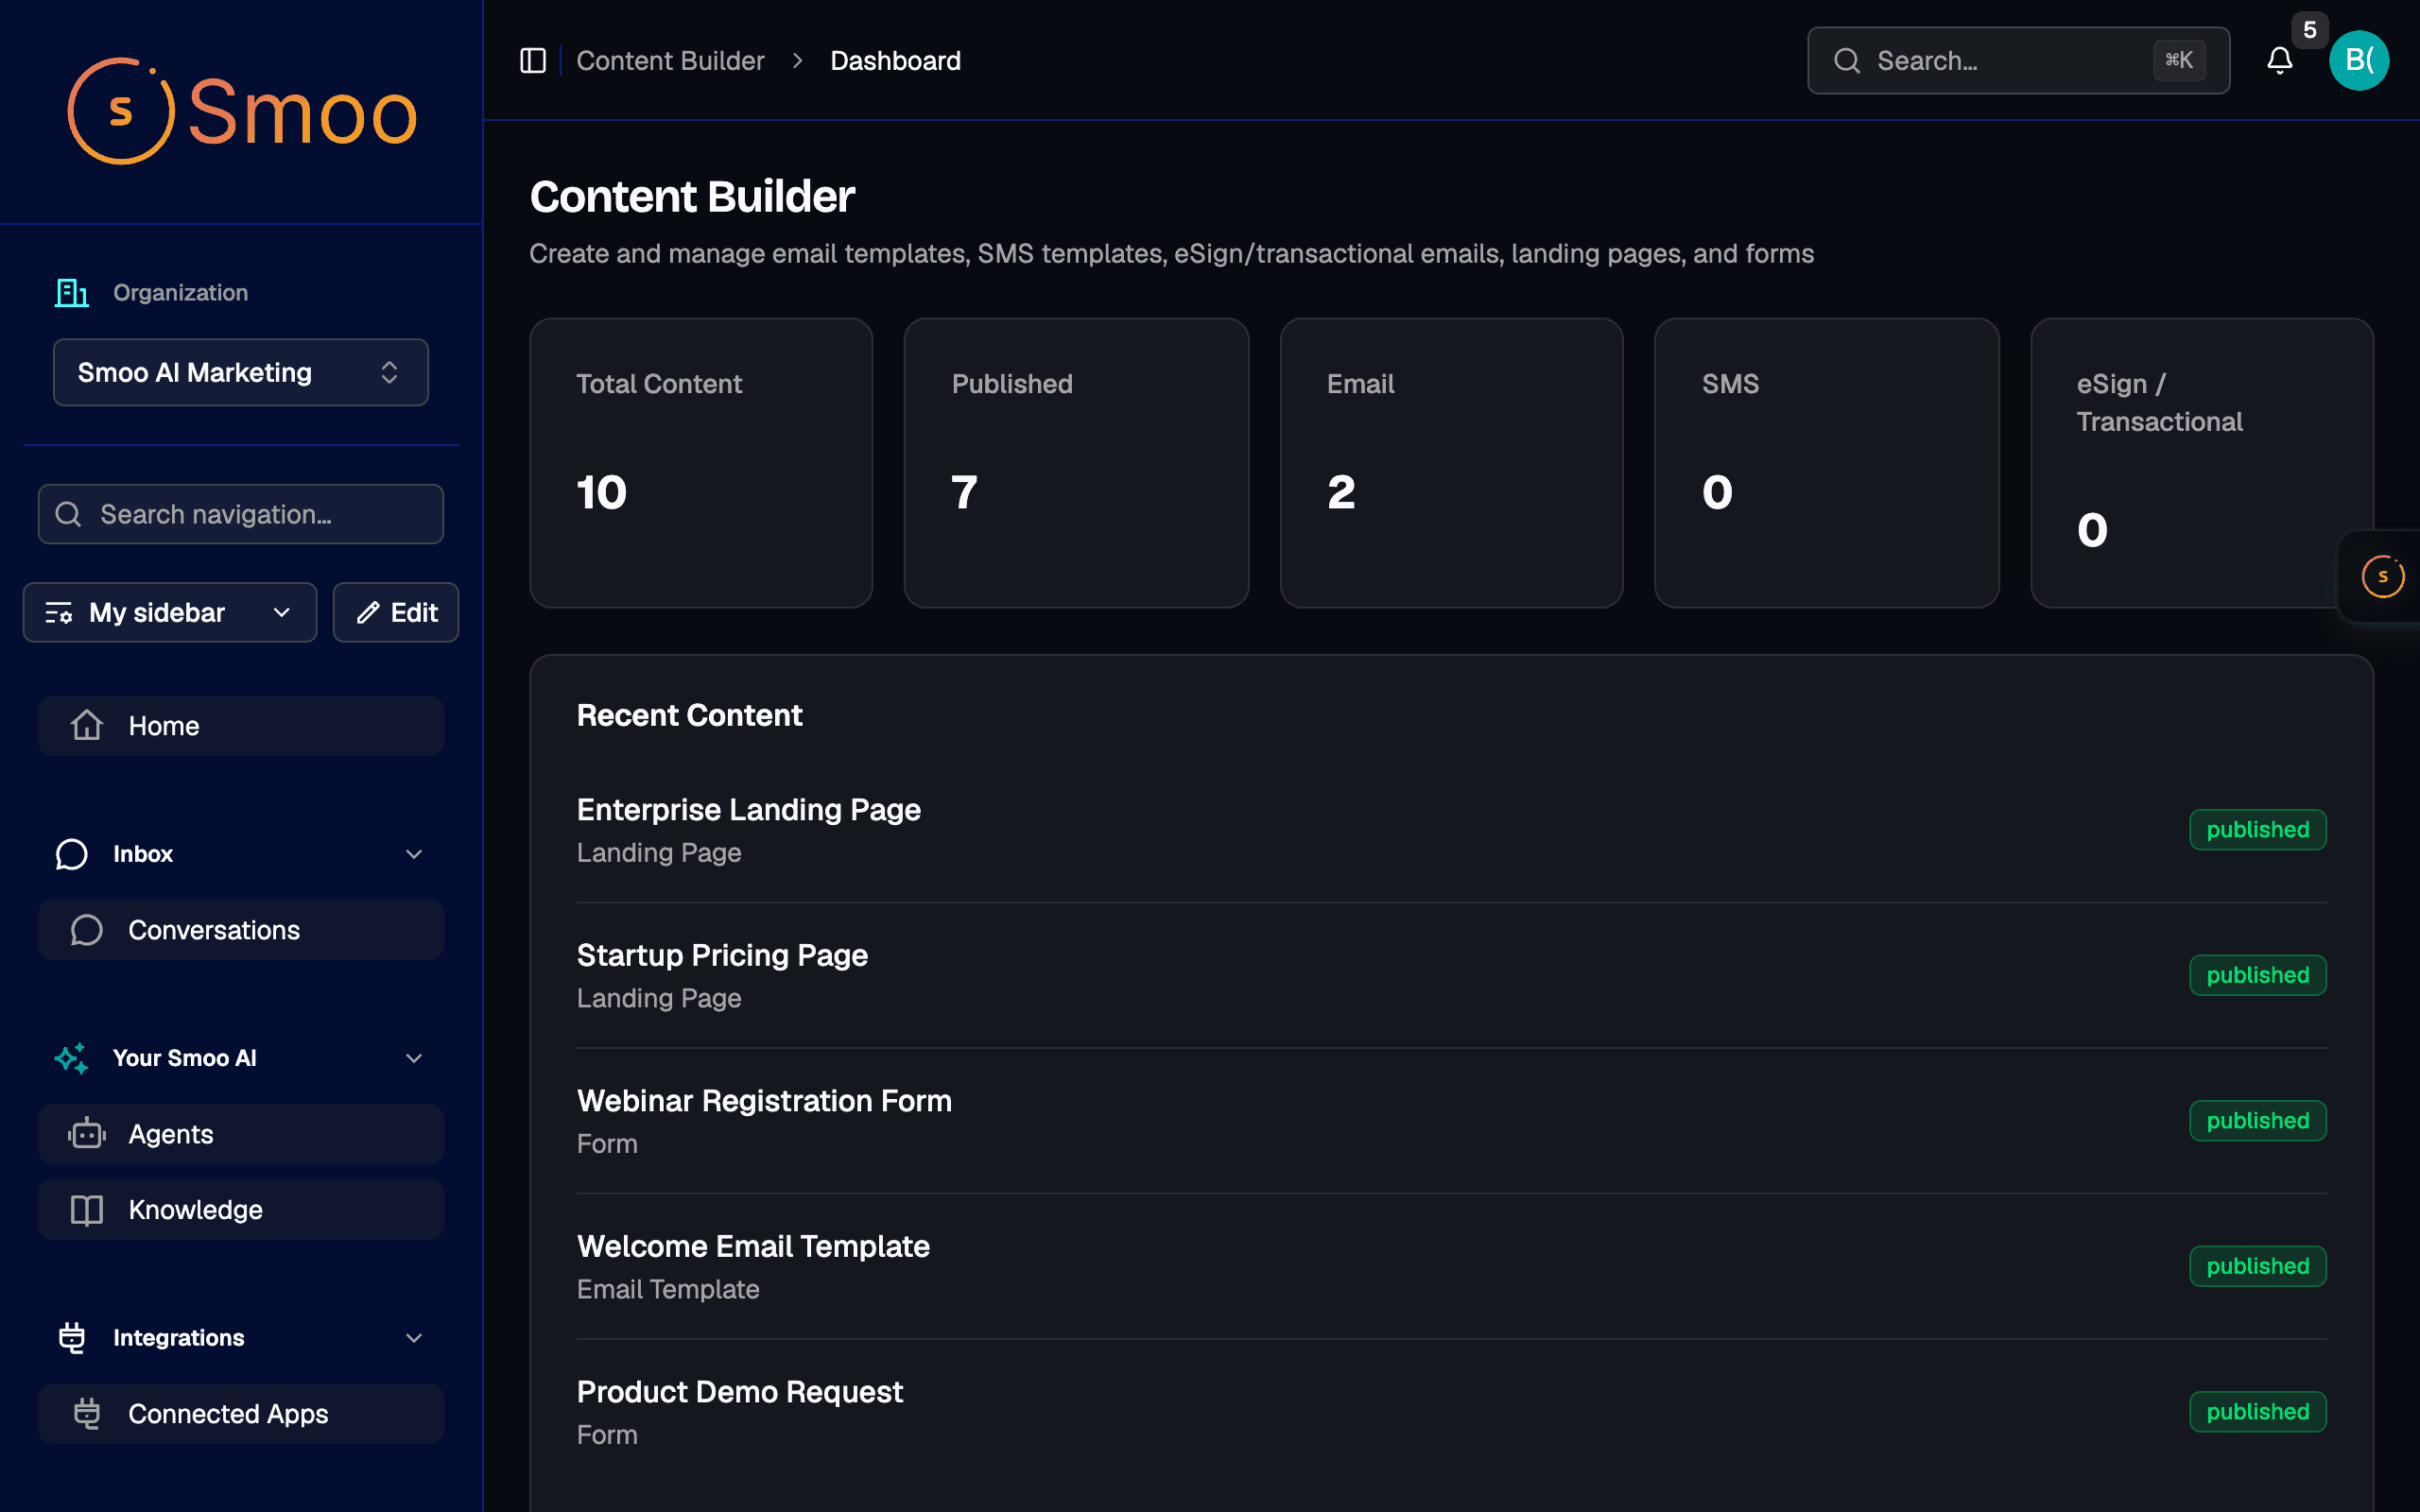This screenshot has height=1512, width=2420.
Task: Click the Inbox chat bubble icon
Action: 72,854
